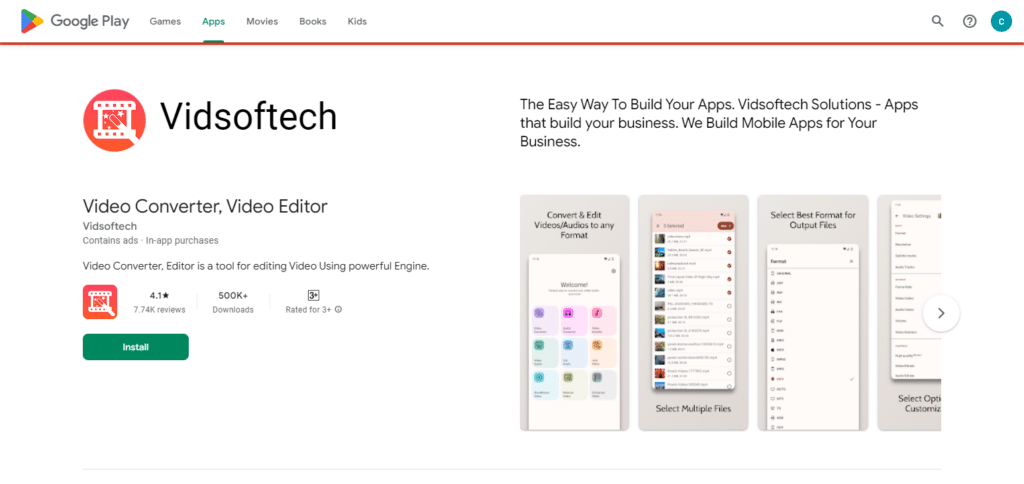Screen dimensions: 1024x484
Task: Click the Google Play logo
Action: (74, 22)
